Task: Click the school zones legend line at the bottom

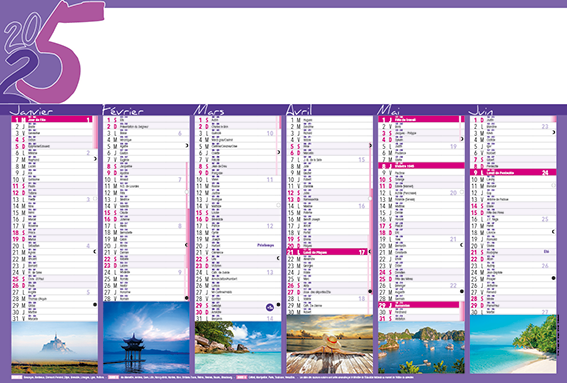Action: pos(213,377)
